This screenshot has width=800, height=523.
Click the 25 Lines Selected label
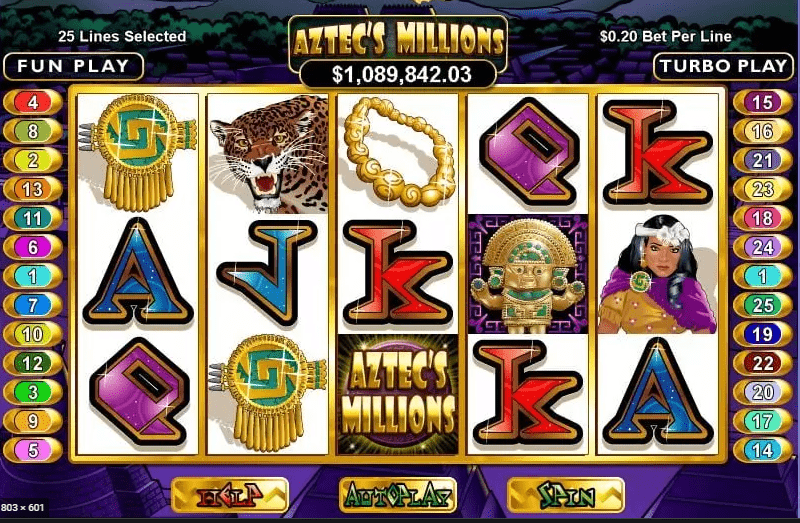tap(122, 36)
